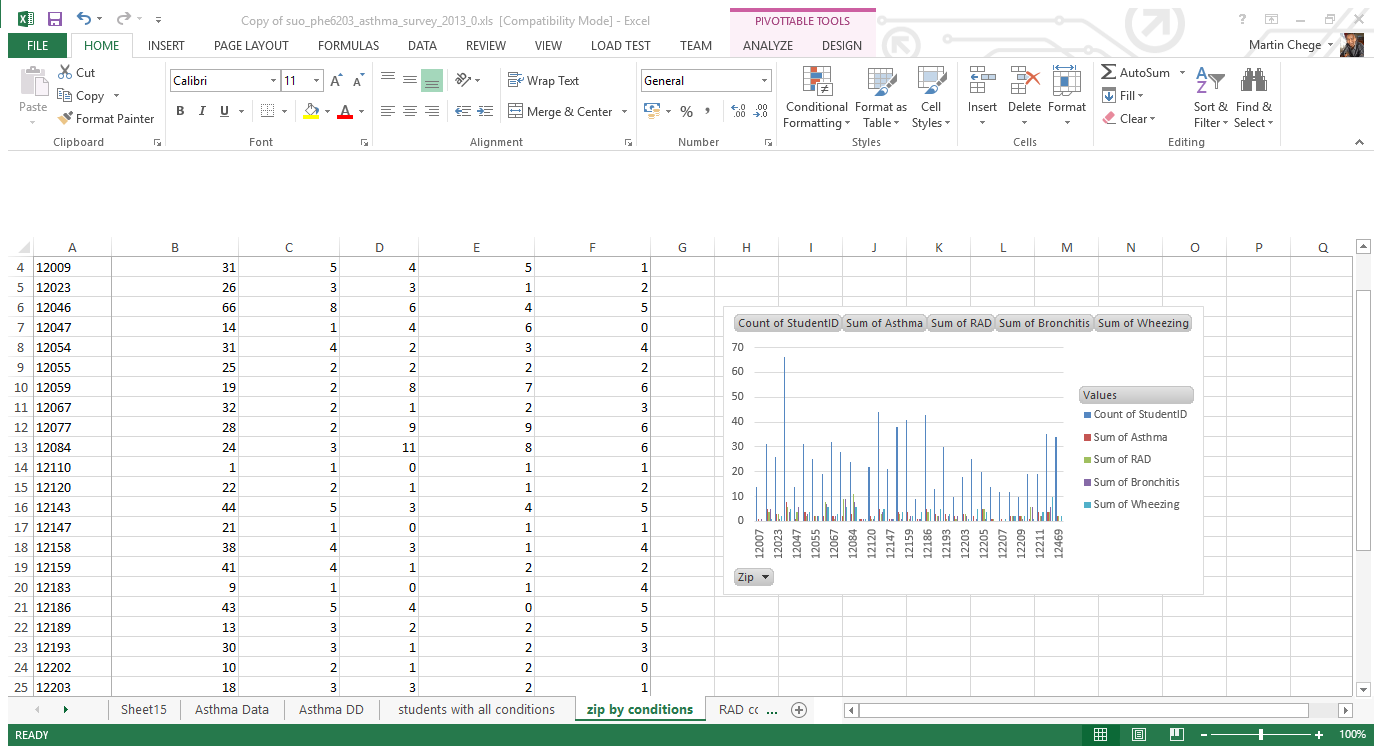Switch to the Asthma Data sheet tab
Viewport: 1382px width, 754px height.
point(231,710)
